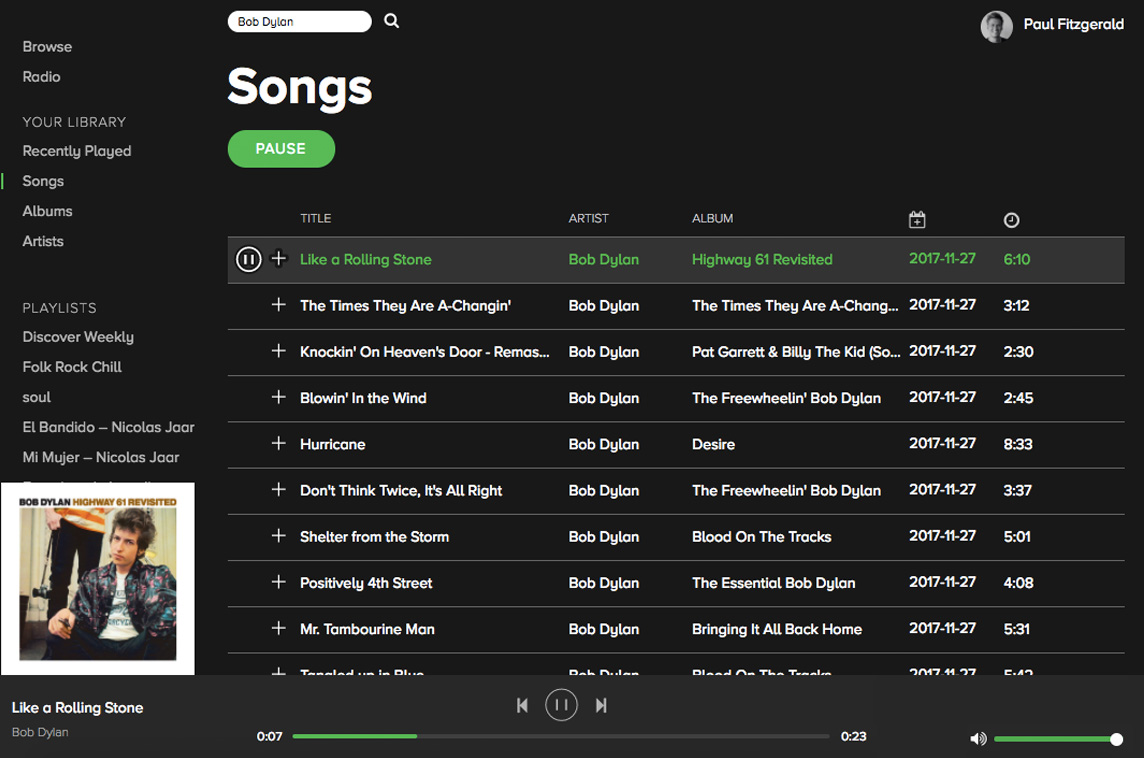Viewport: 1144px width, 758px height.
Task: Click song title Positively 4th Street
Action: pyautogui.click(x=366, y=583)
